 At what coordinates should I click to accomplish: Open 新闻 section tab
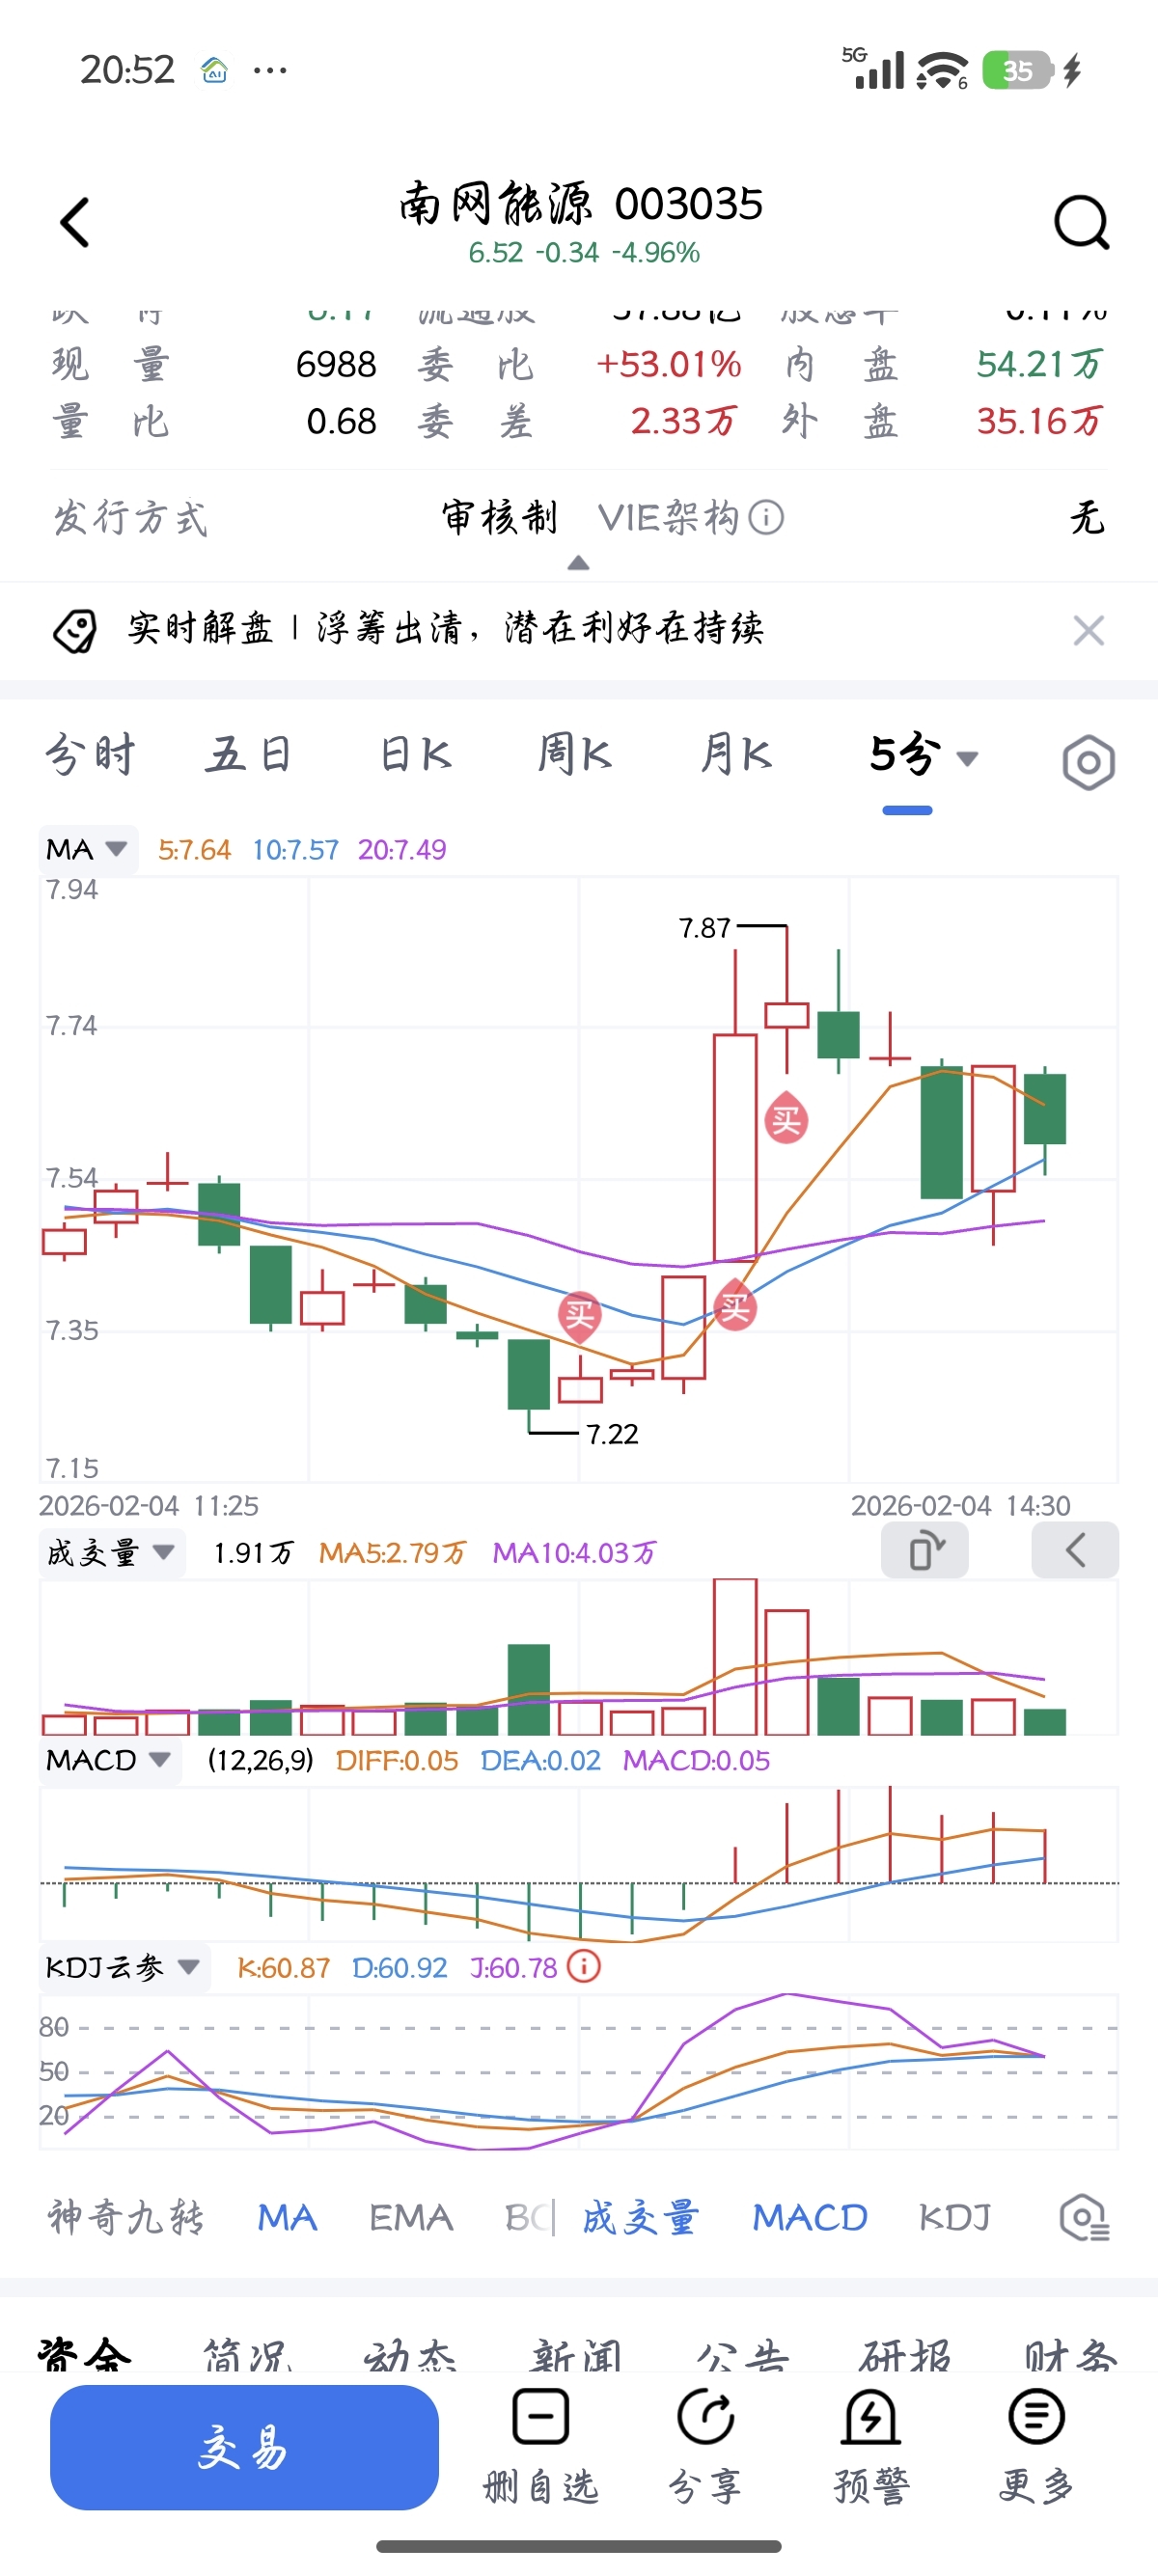[x=576, y=2355]
